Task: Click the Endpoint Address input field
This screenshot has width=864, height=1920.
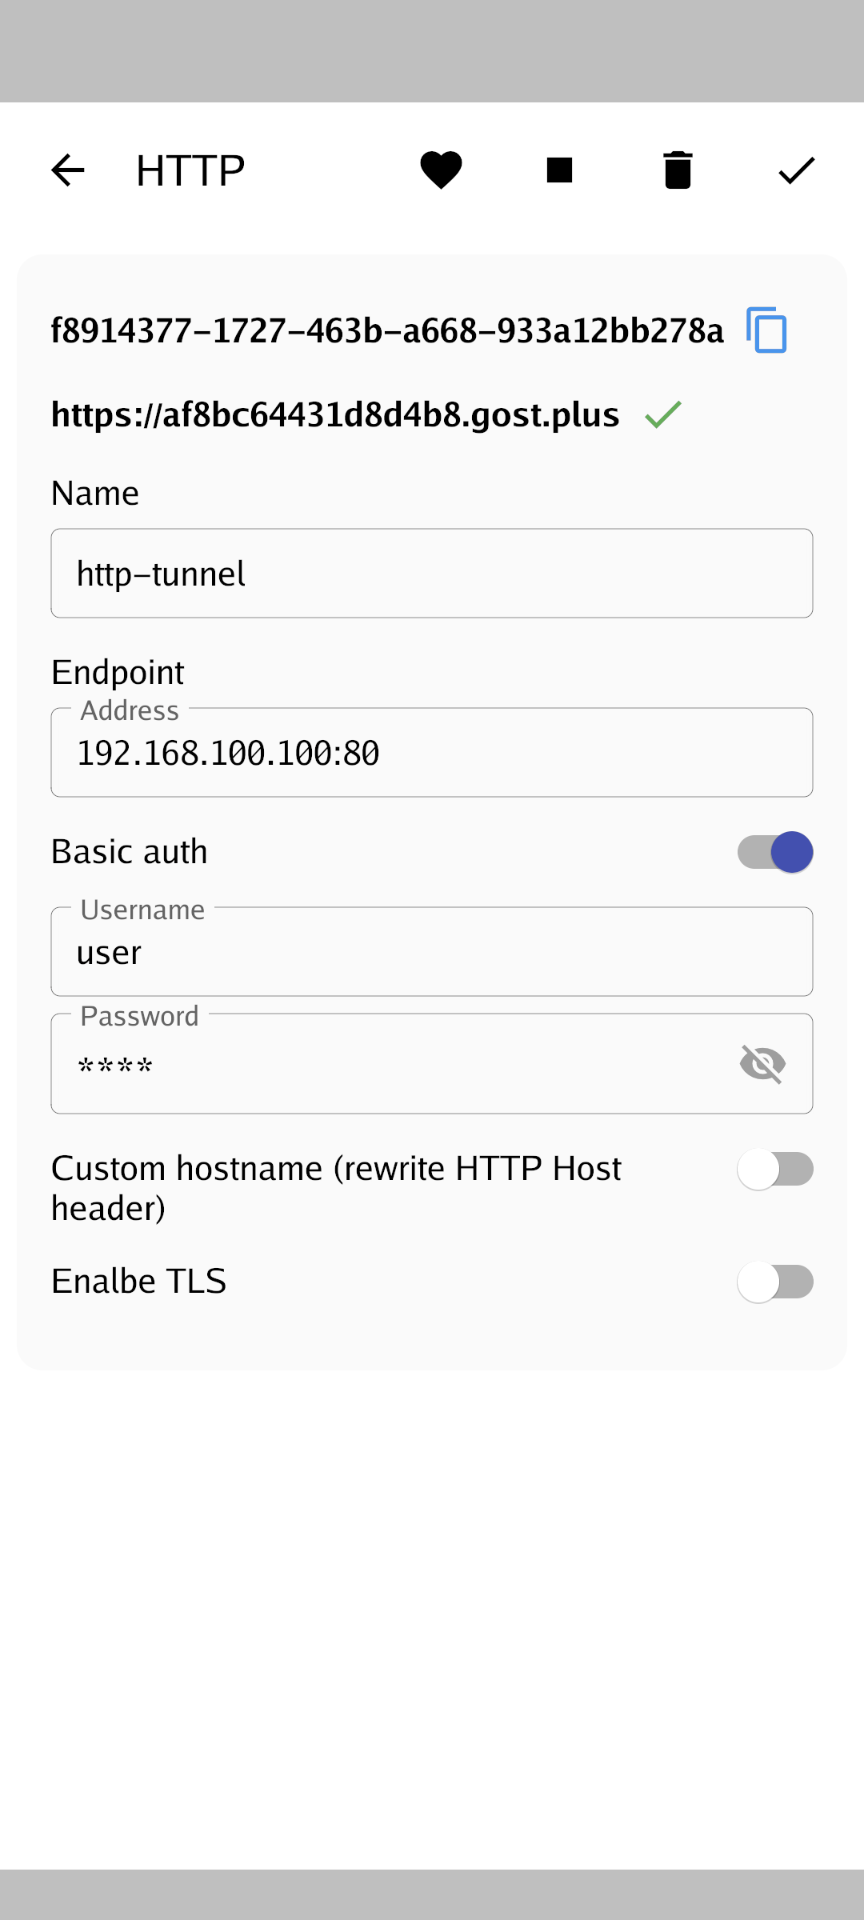Action: [x=432, y=752]
